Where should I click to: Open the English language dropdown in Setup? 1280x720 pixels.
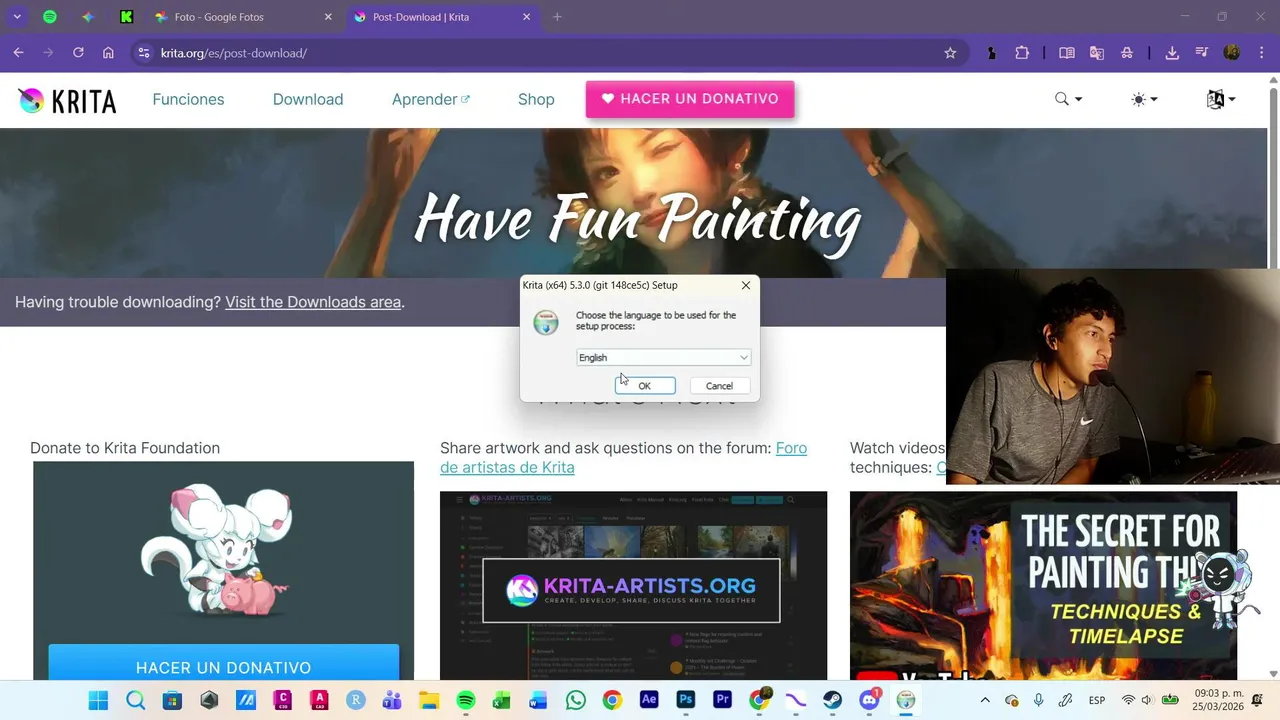click(664, 357)
